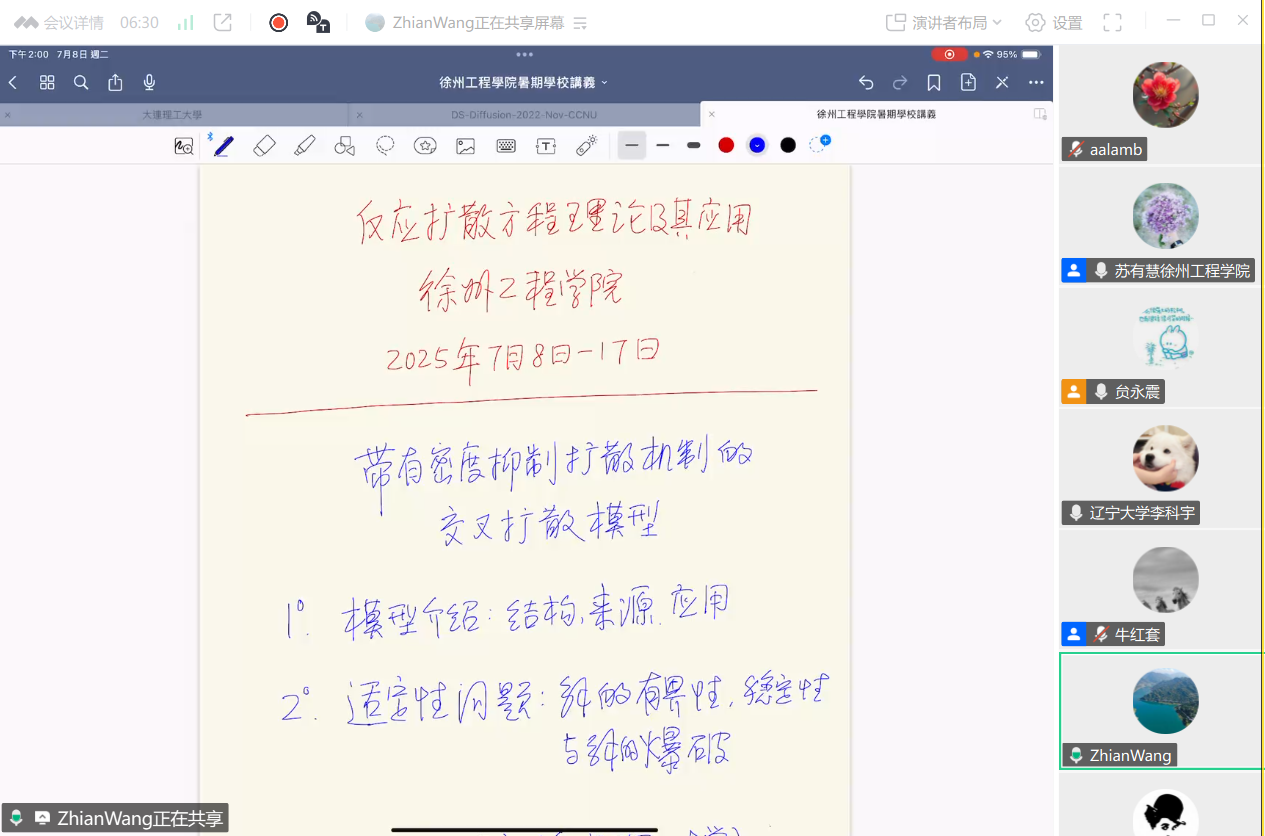Activate the laser pointer tool
Screen dimensions: 1265x836
pos(587,146)
